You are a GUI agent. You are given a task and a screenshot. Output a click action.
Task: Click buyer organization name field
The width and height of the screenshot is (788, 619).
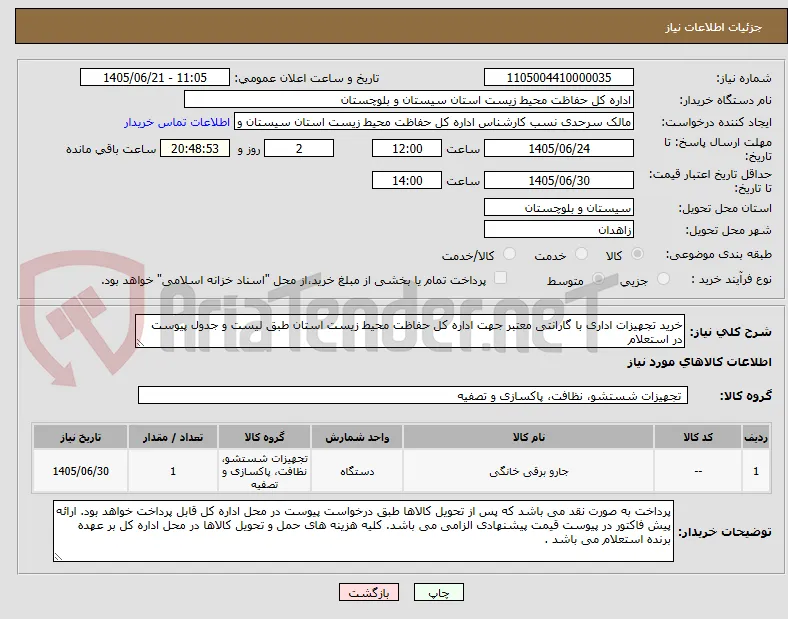(409, 99)
